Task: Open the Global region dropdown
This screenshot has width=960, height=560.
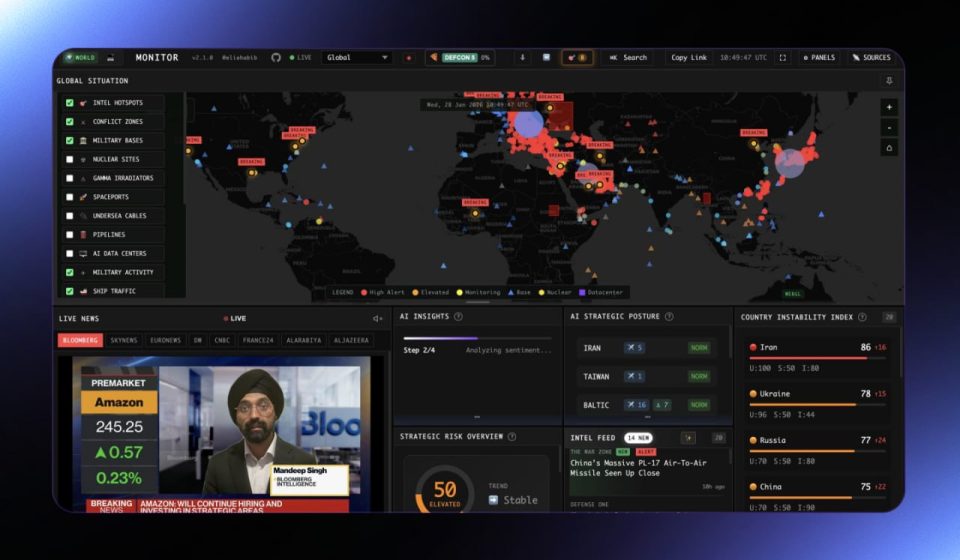Action: coord(357,58)
